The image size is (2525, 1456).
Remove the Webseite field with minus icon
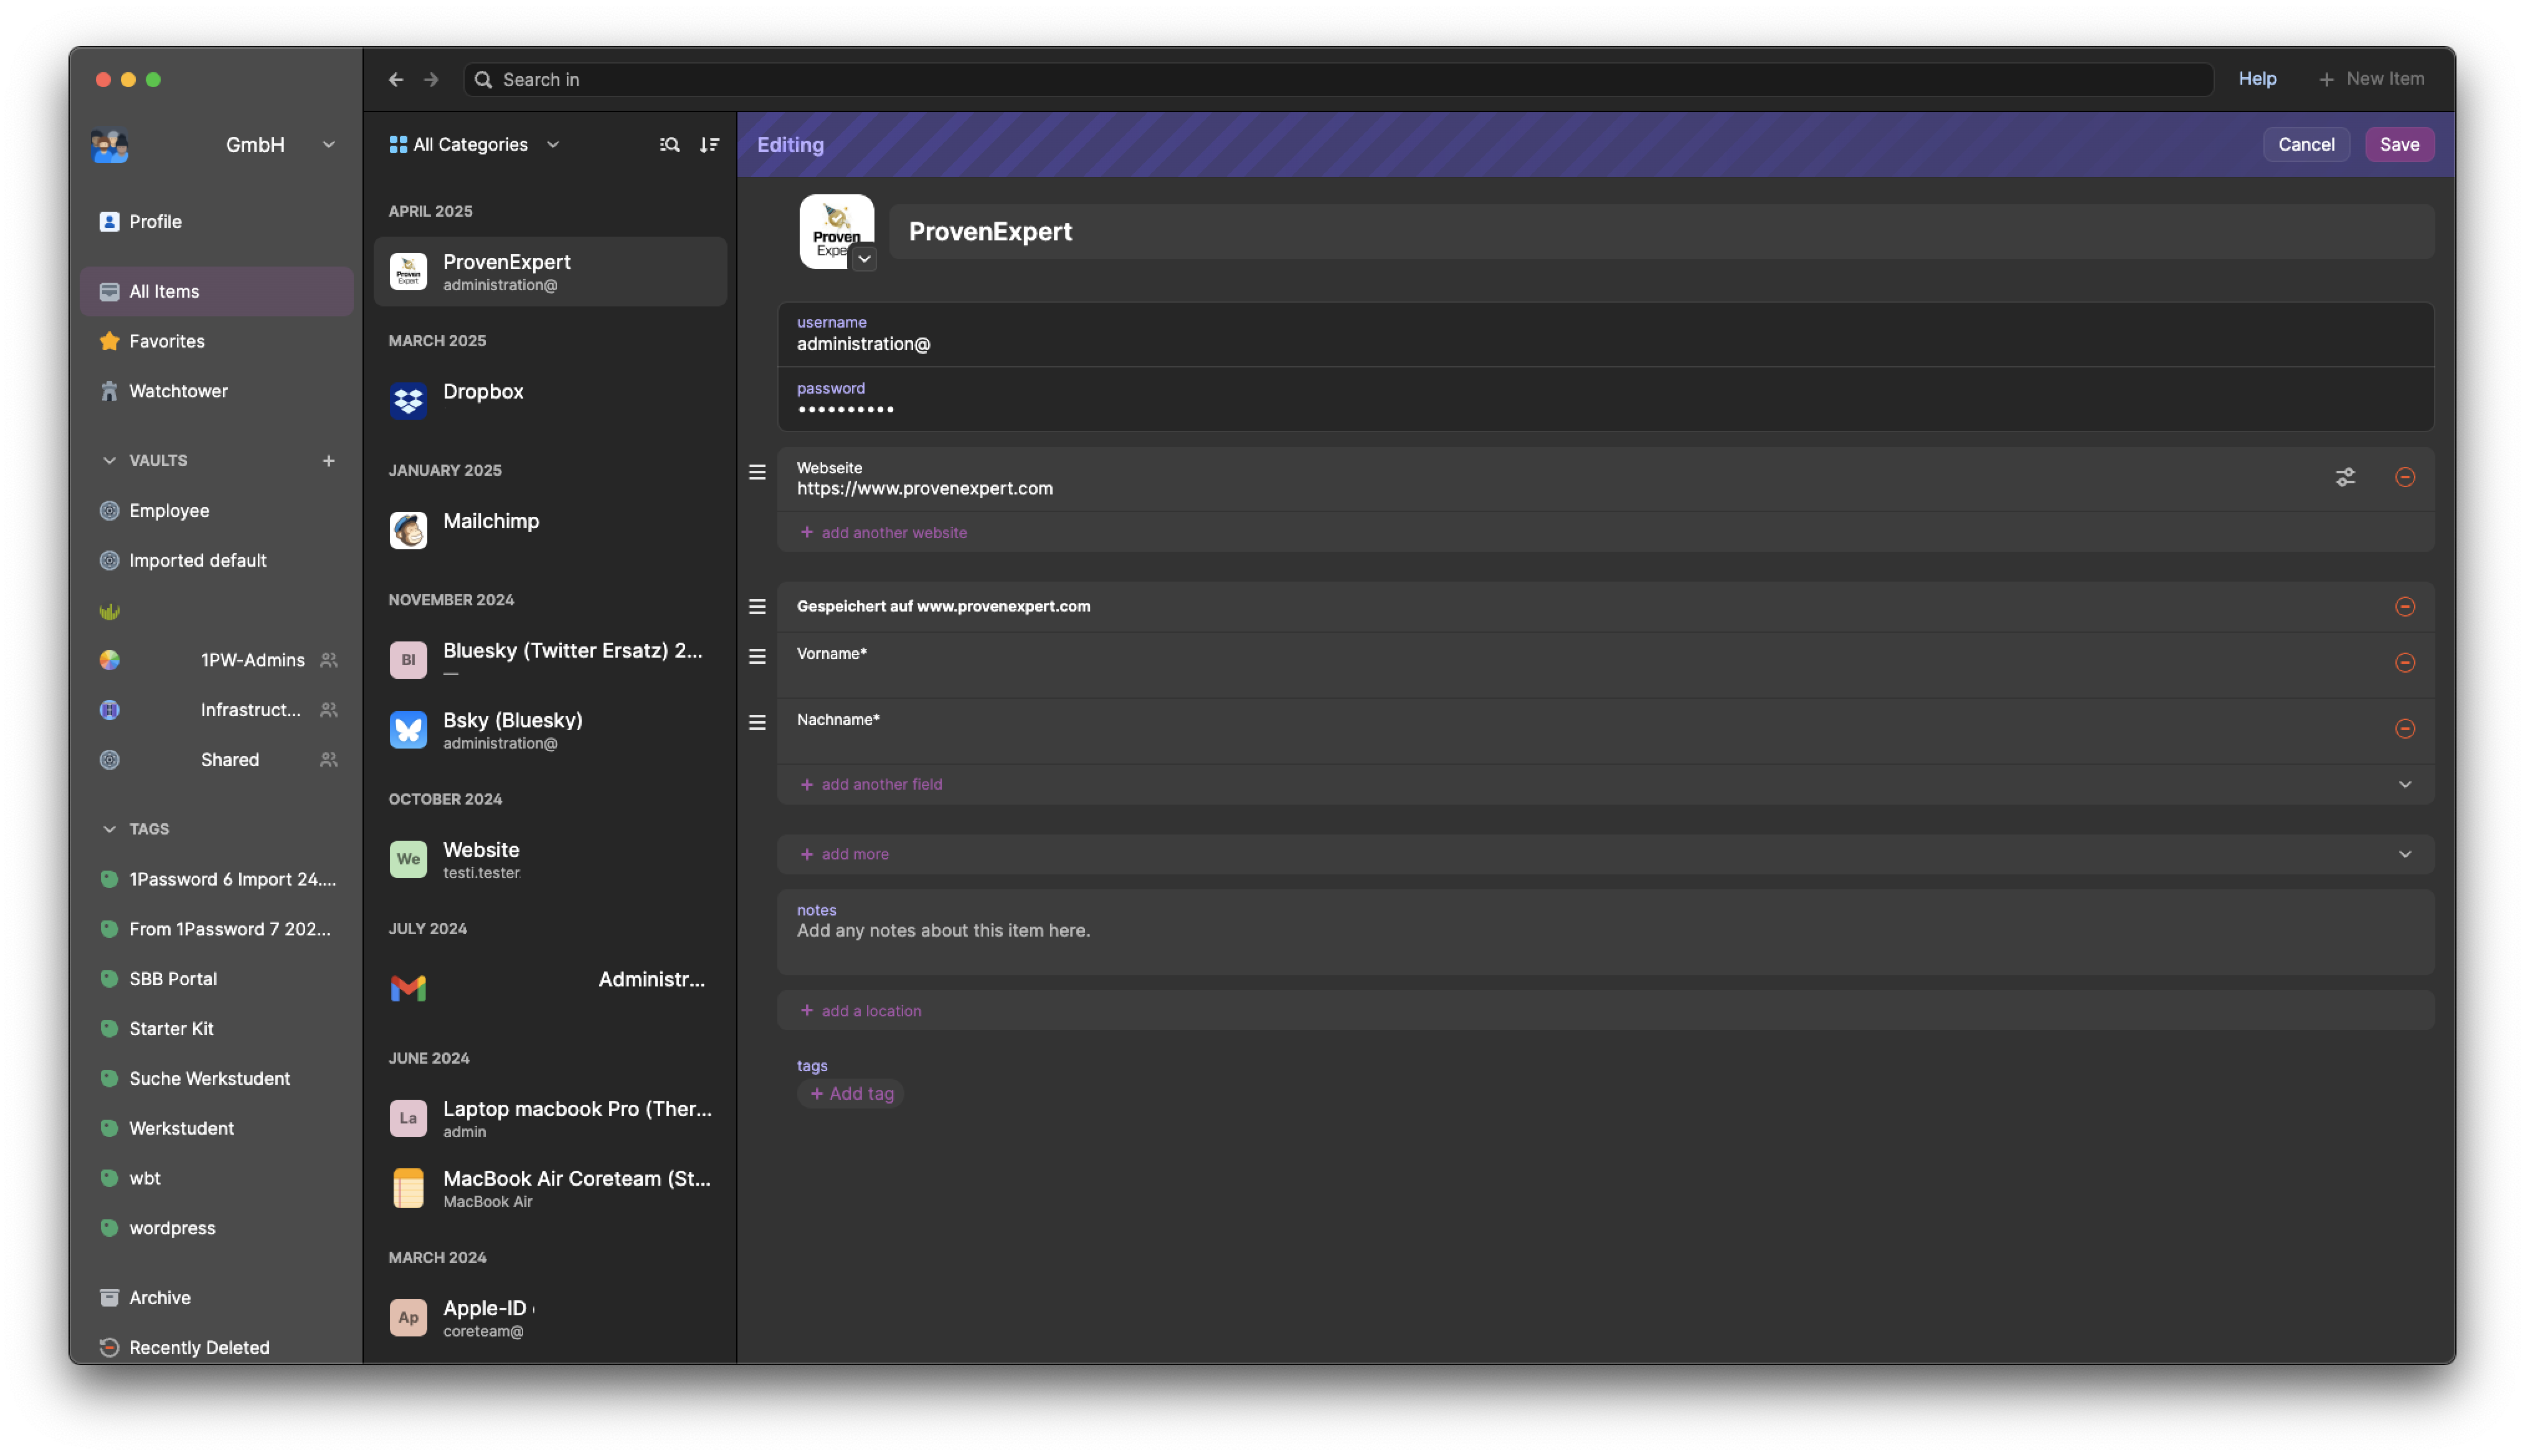tap(2404, 477)
